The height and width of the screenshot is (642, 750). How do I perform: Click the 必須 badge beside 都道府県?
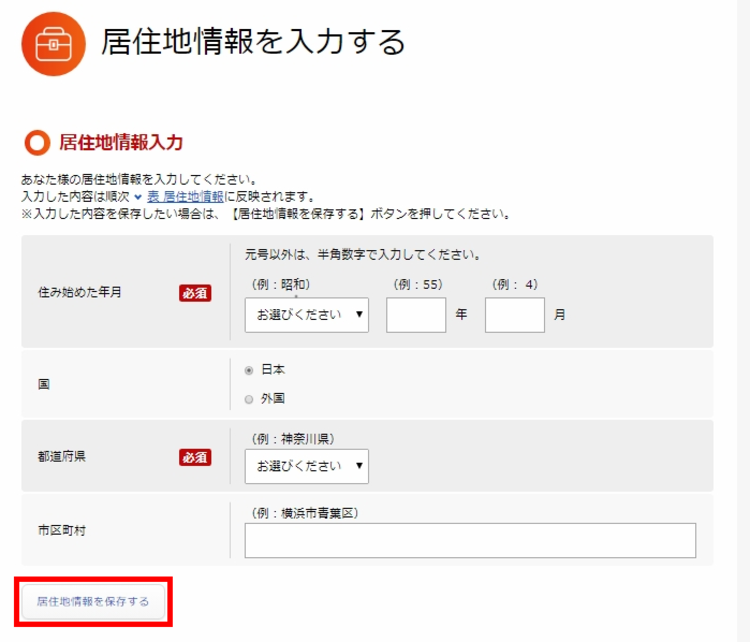pyautogui.click(x=195, y=457)
